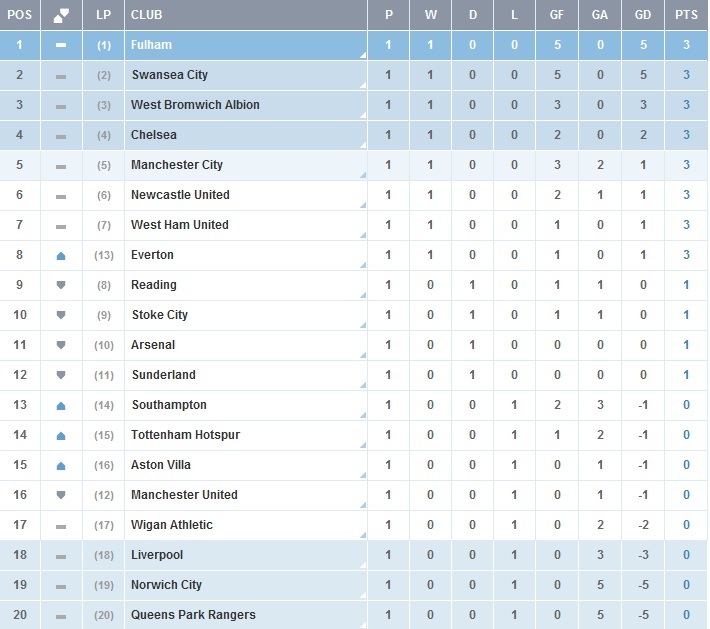Open the Swansea City club link
Viewport: 710px width, 629px height.
170,75
